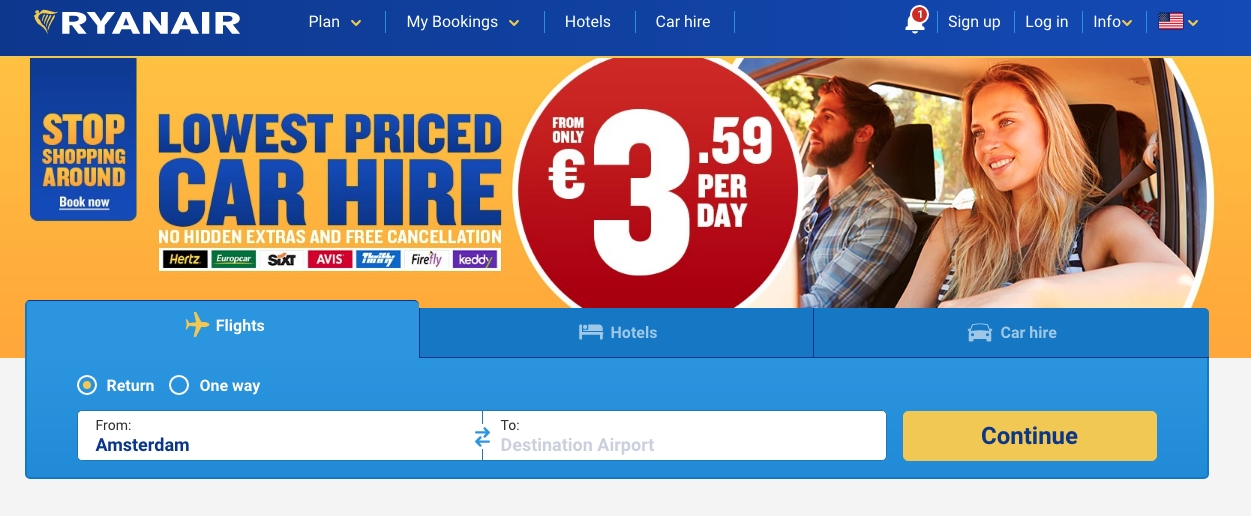The height and width of the screenshot is (516, 1251).
Task: Follow the Book now link
Action: coord(84,202)
